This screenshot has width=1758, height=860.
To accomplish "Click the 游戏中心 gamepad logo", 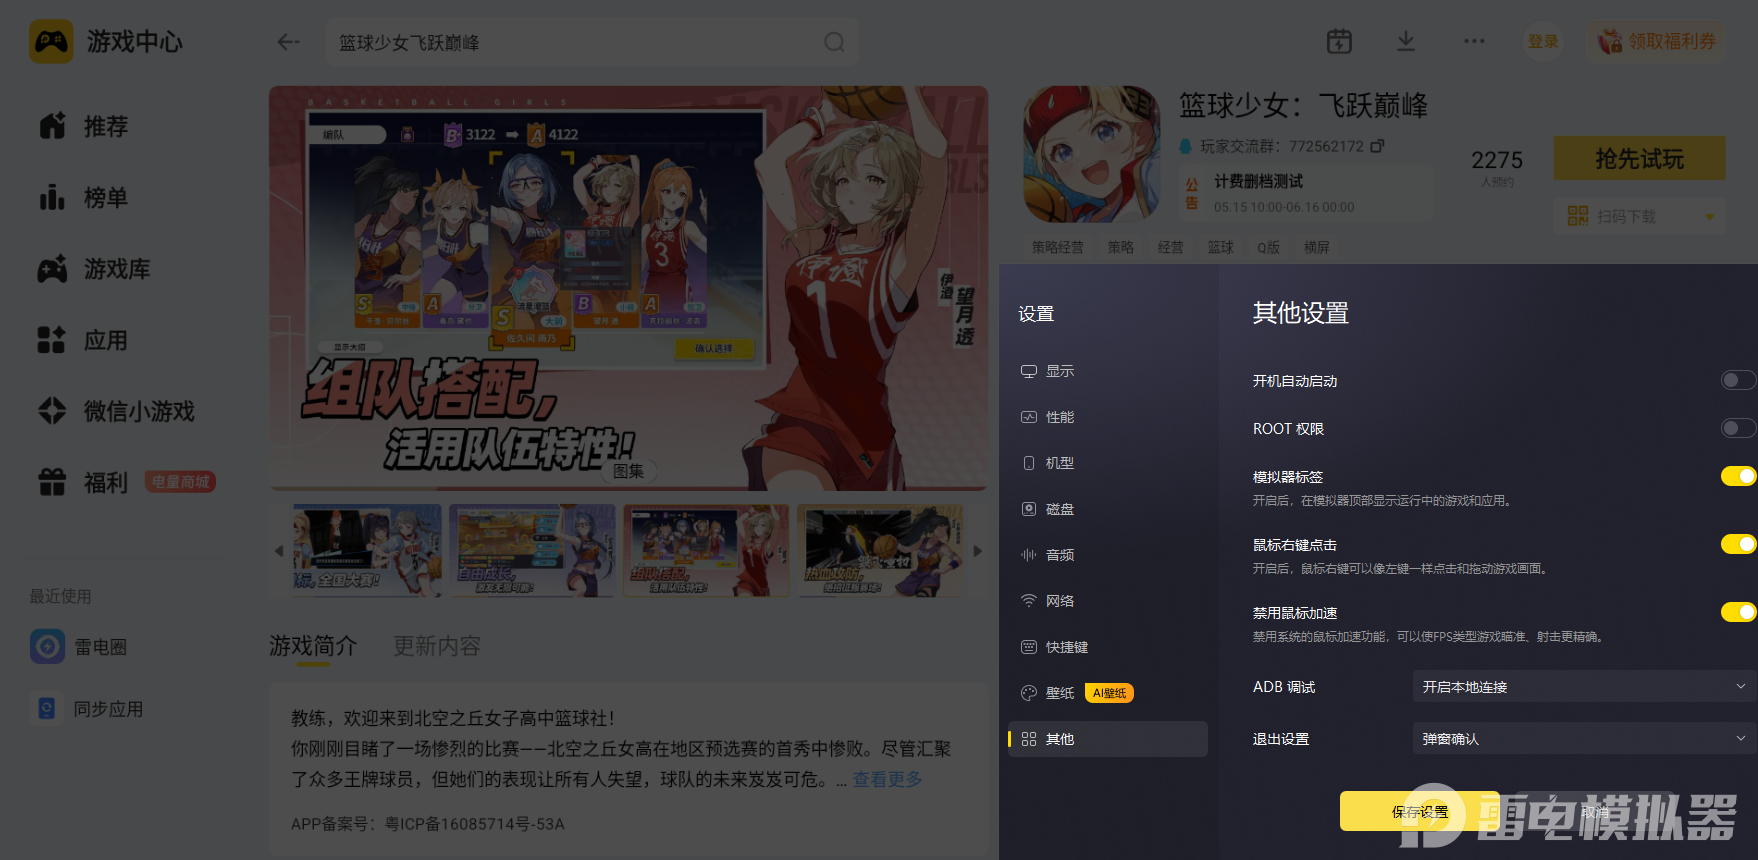I will 51,42.
